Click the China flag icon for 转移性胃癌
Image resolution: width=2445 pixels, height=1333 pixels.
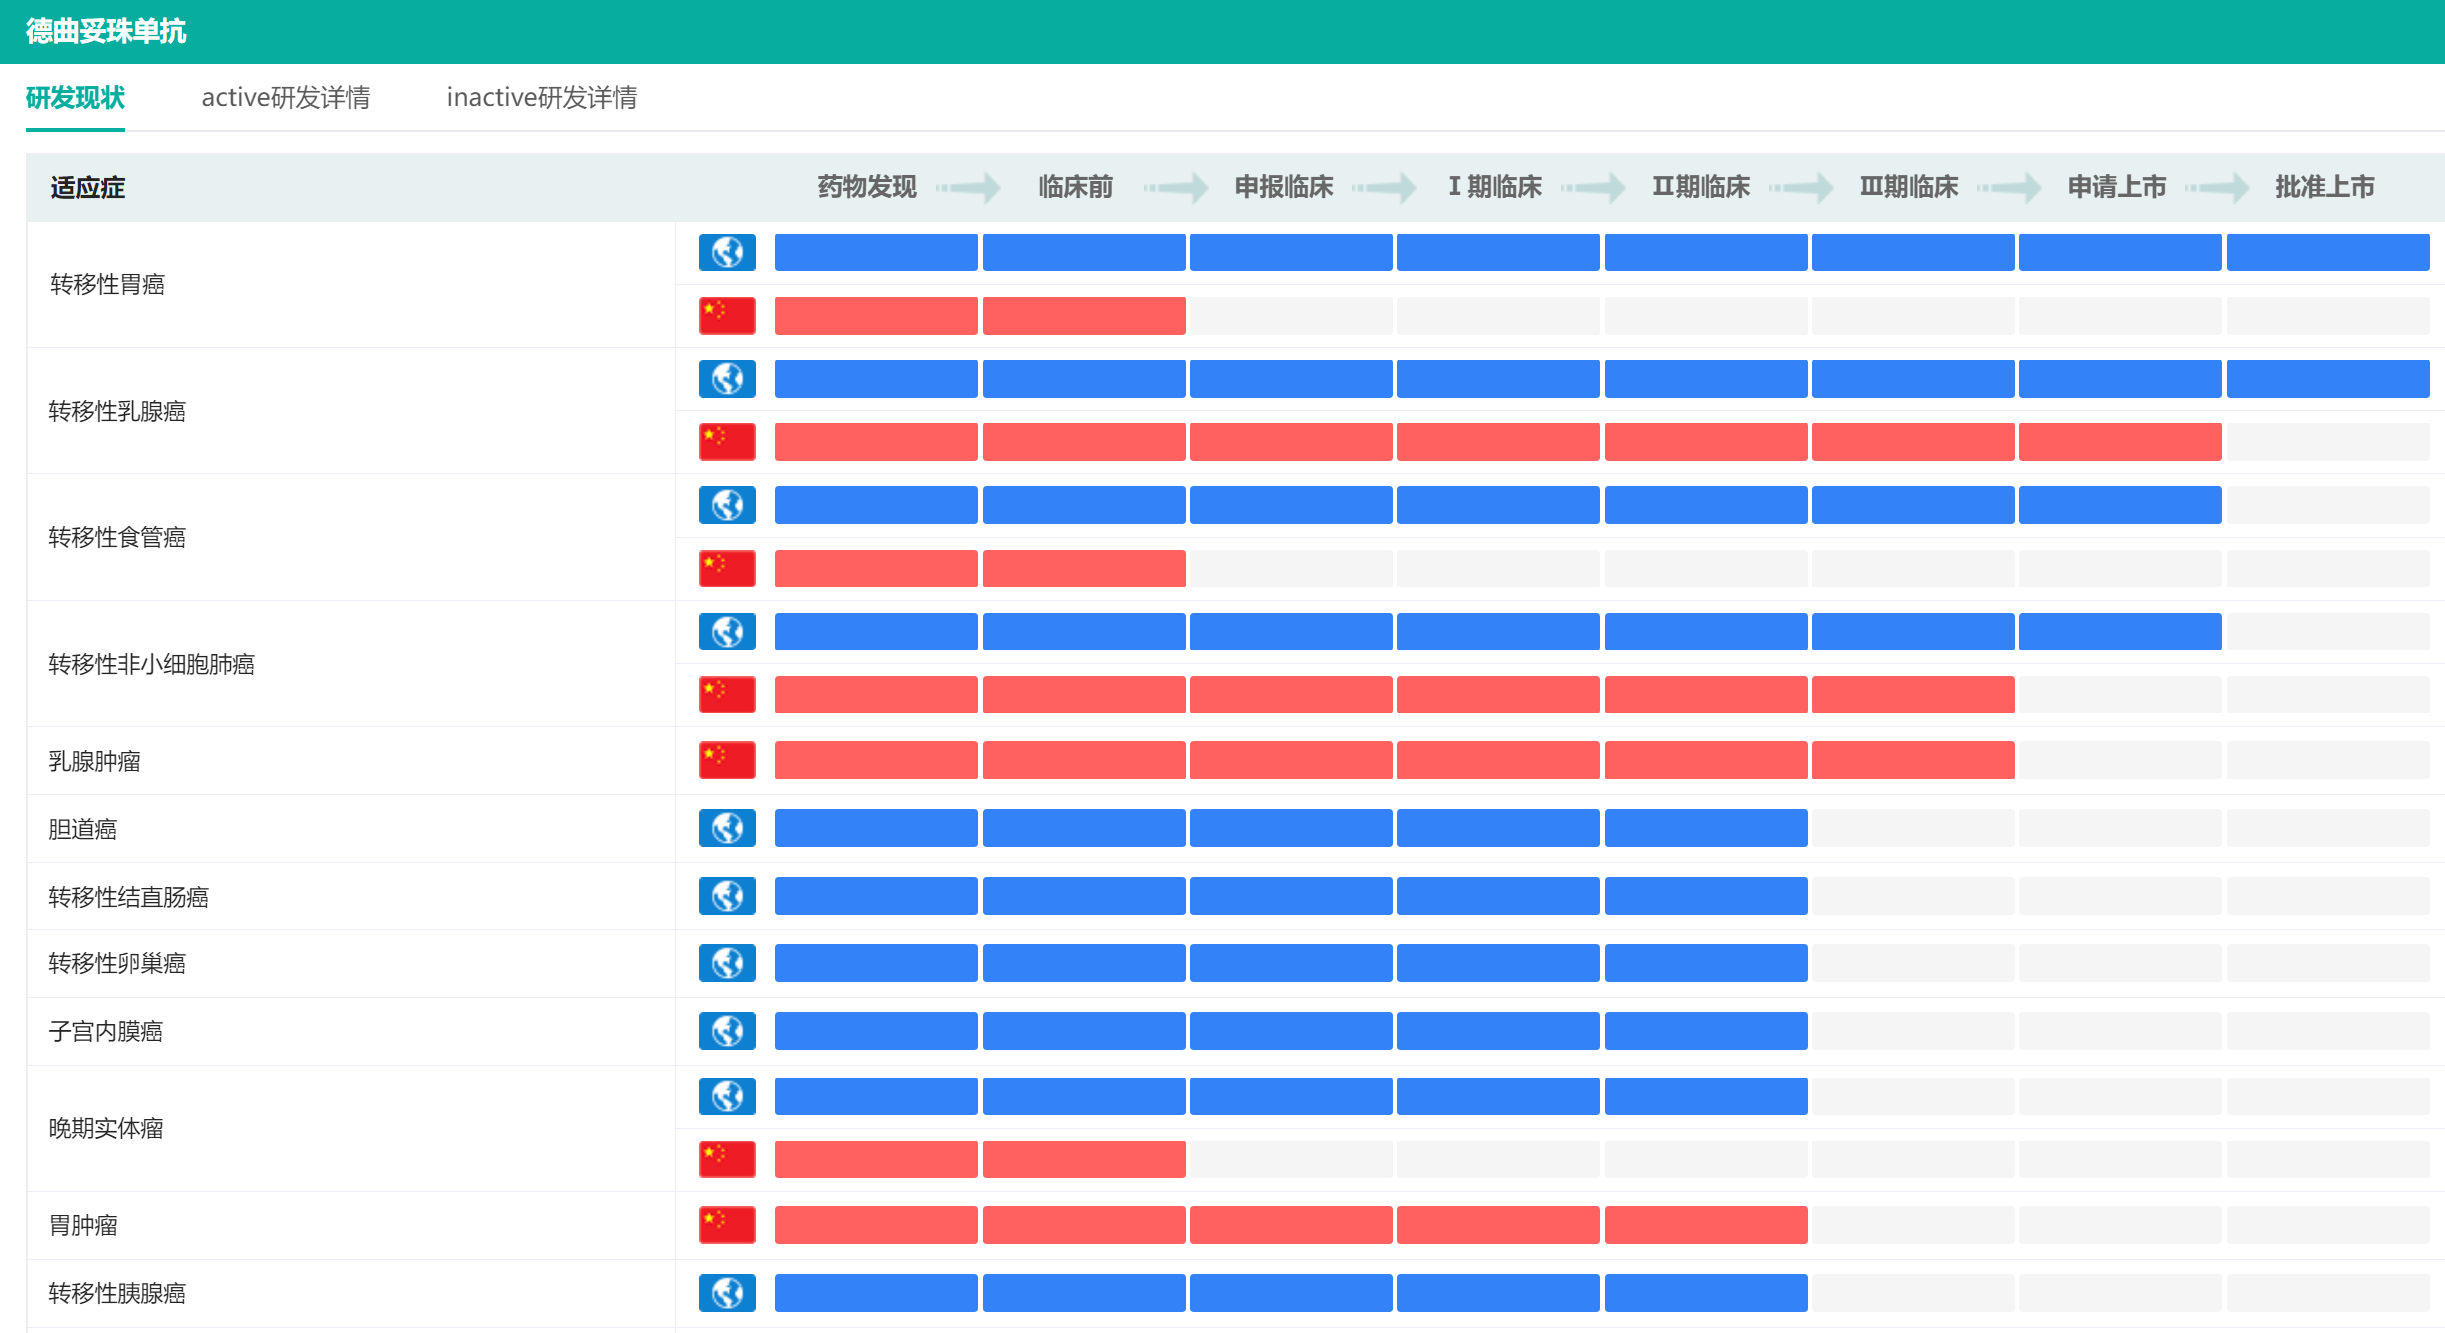727,315
